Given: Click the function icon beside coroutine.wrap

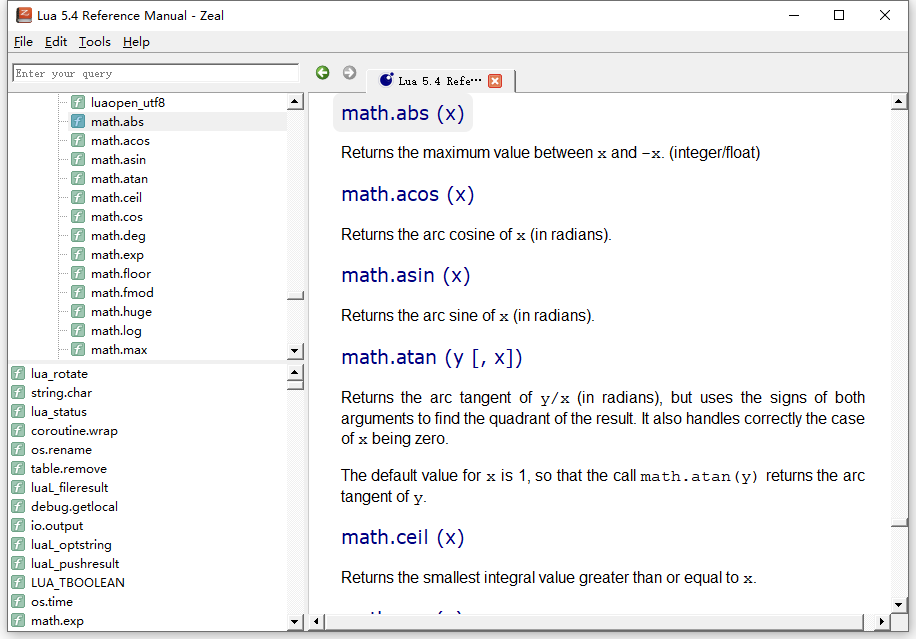Looking at the screenshot, I should 18,430.
